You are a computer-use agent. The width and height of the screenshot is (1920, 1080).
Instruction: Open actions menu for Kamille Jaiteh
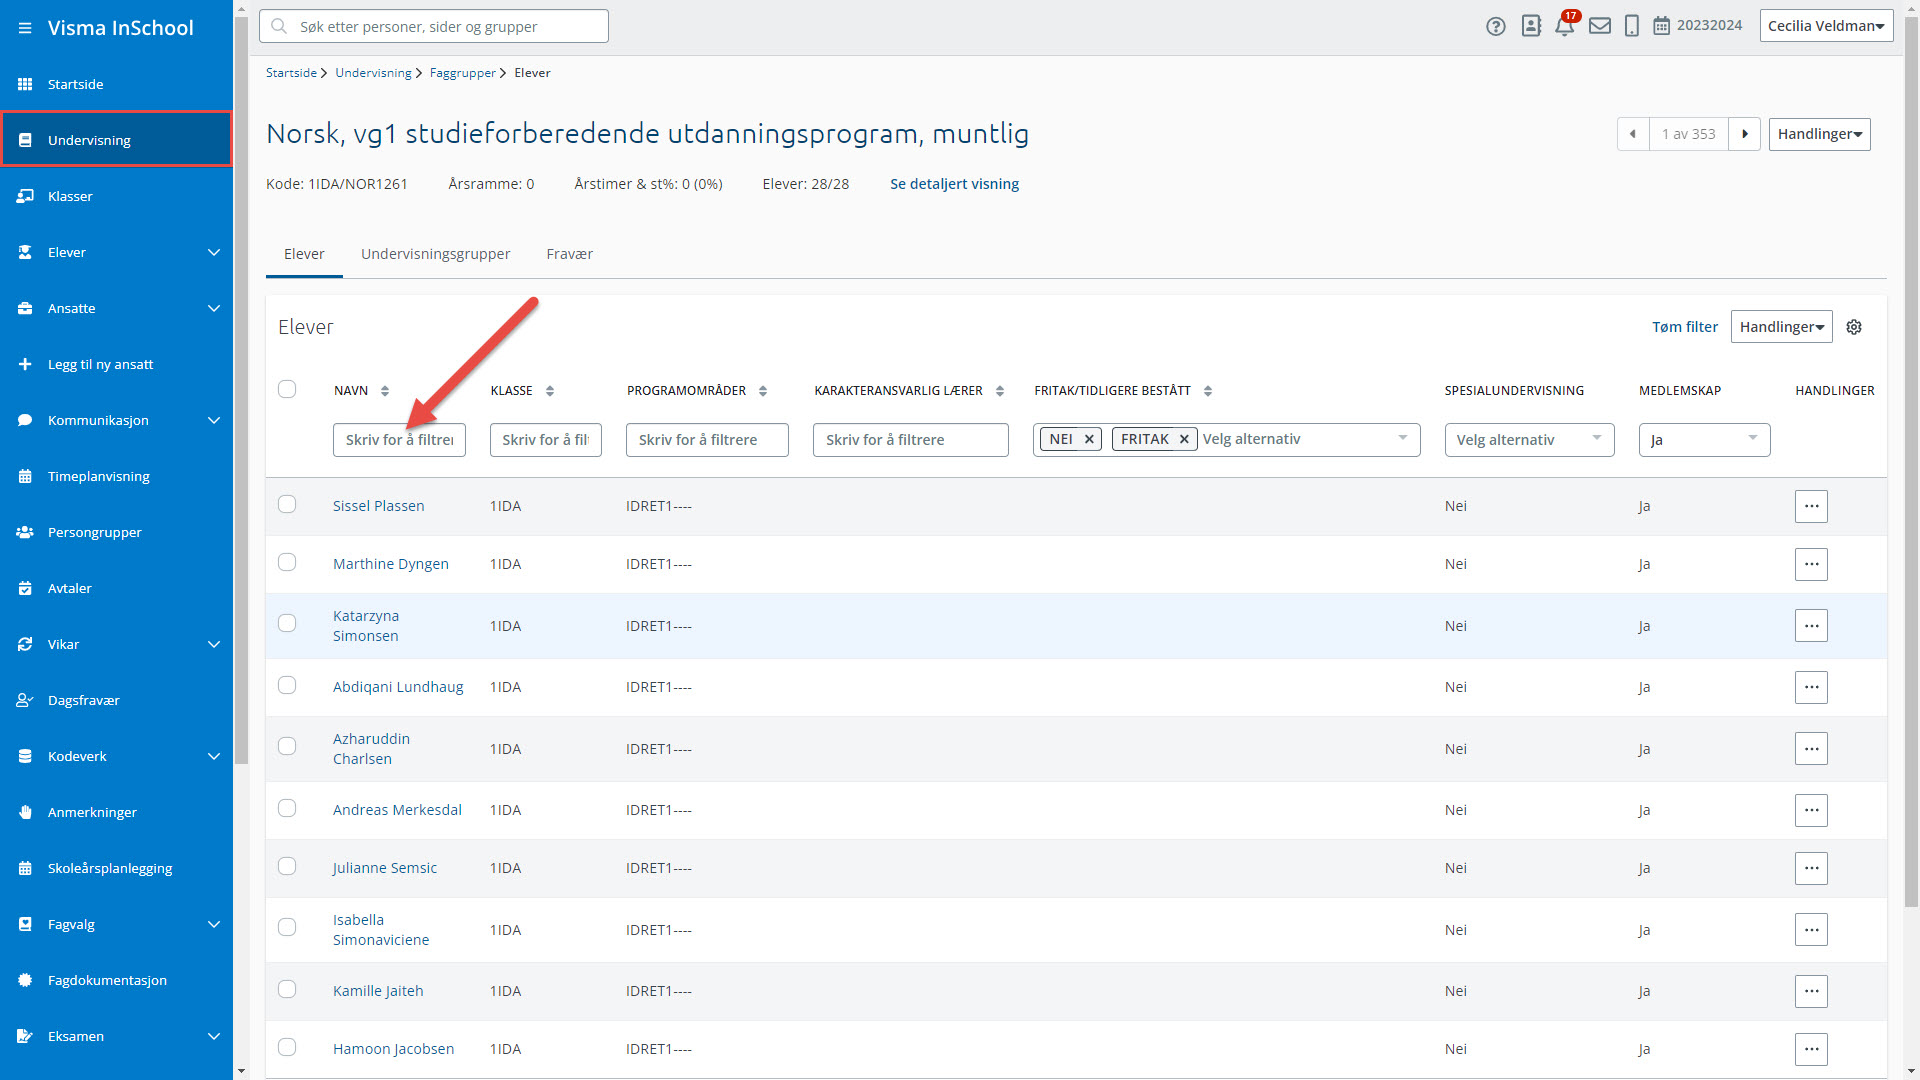(x=1811, y=991)
